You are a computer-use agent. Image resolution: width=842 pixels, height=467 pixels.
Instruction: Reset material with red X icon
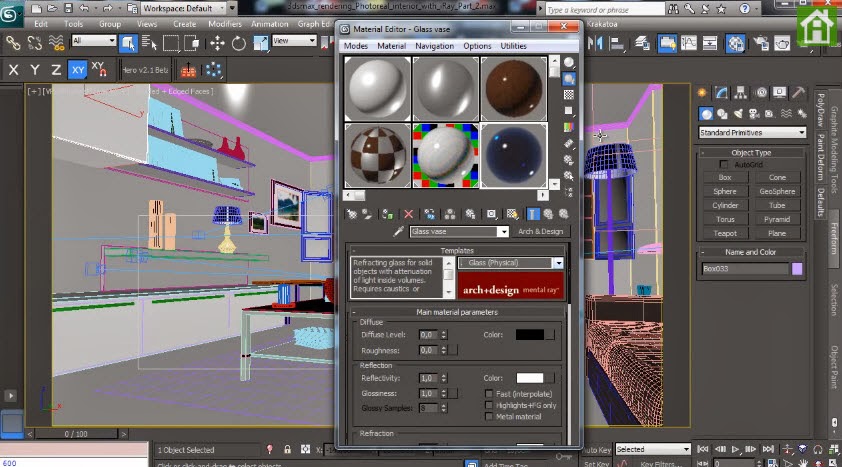(x=408, y=214)
